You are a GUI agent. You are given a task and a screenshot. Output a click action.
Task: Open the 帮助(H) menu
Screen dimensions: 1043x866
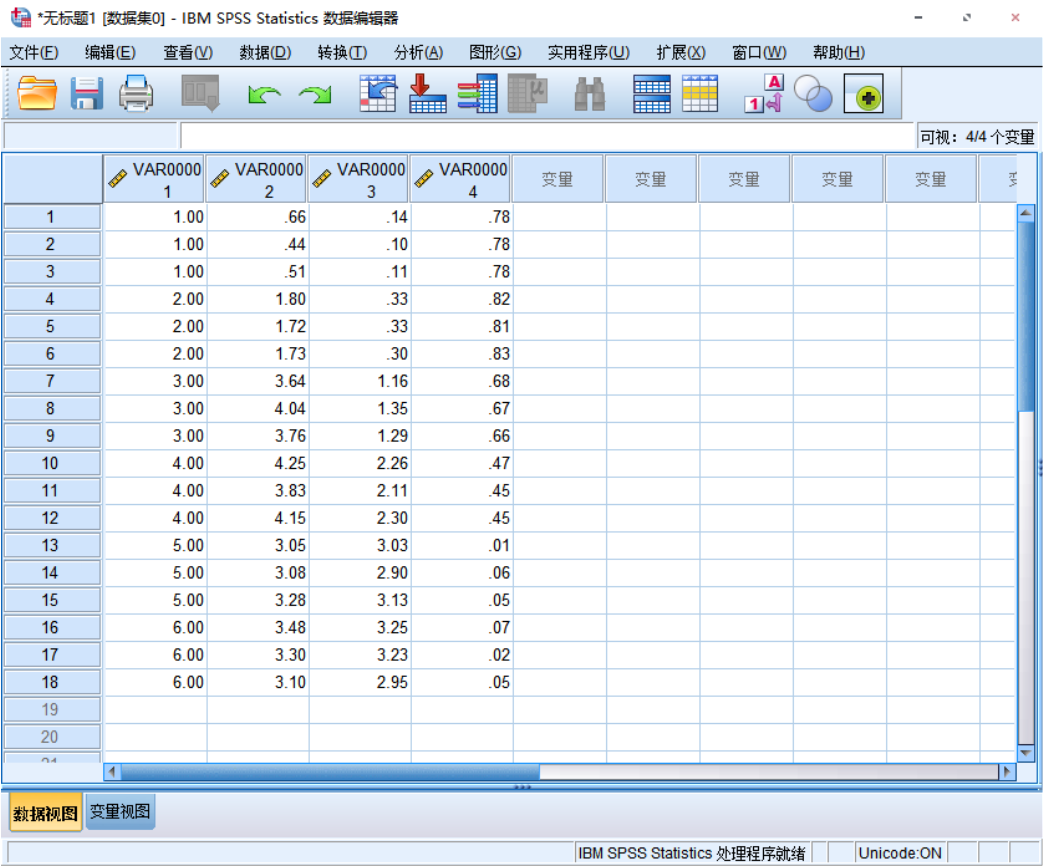point(839,53)
